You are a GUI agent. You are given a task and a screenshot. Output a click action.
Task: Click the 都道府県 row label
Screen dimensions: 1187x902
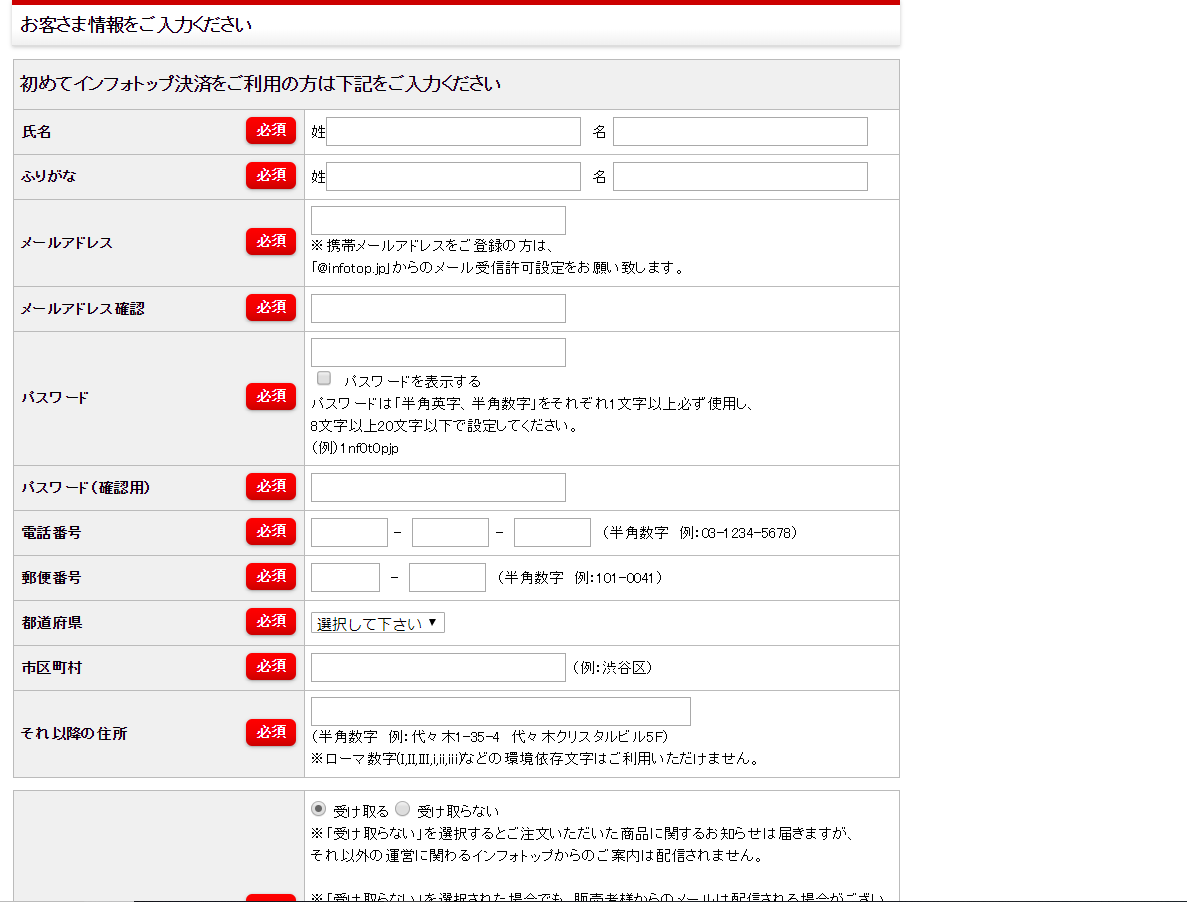(x=52, y=623)
